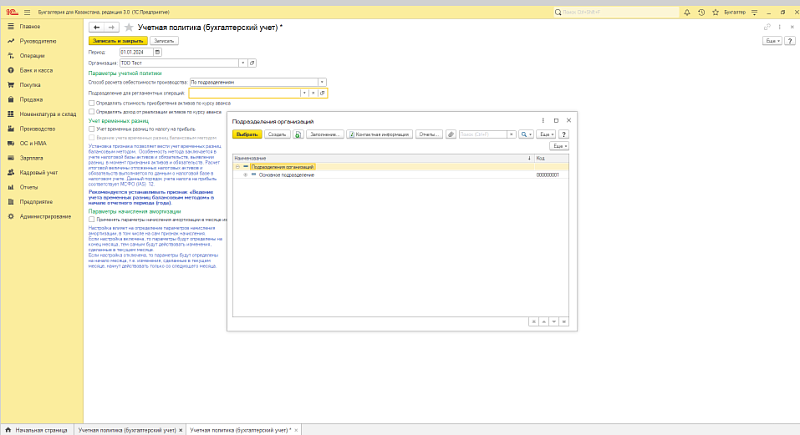This screenshot has width=800, height=435.
Task: Click the back arrow navigation button
Action: click(95, 27)
